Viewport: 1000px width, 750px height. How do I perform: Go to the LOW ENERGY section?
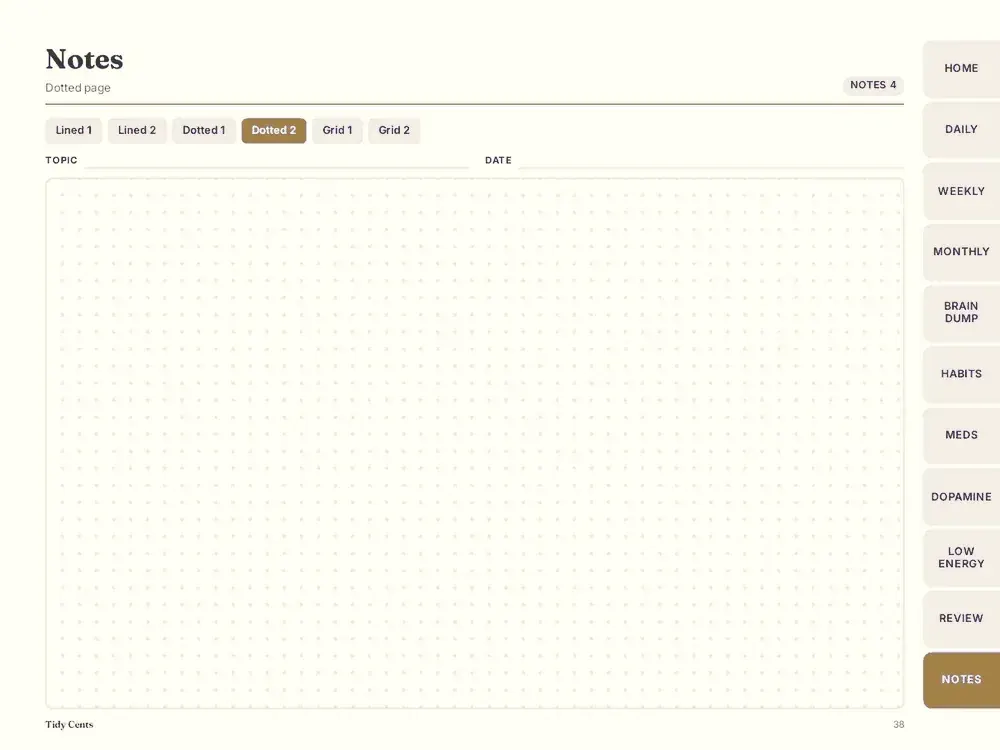[x=961, y=557]
